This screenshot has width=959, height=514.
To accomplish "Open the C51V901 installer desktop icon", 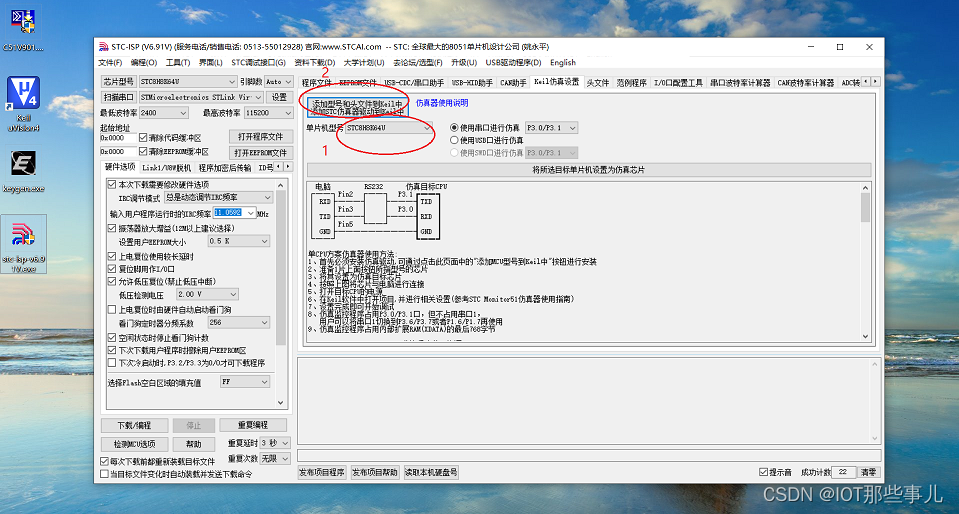I will pyautogui.click(x=23, y=28).
